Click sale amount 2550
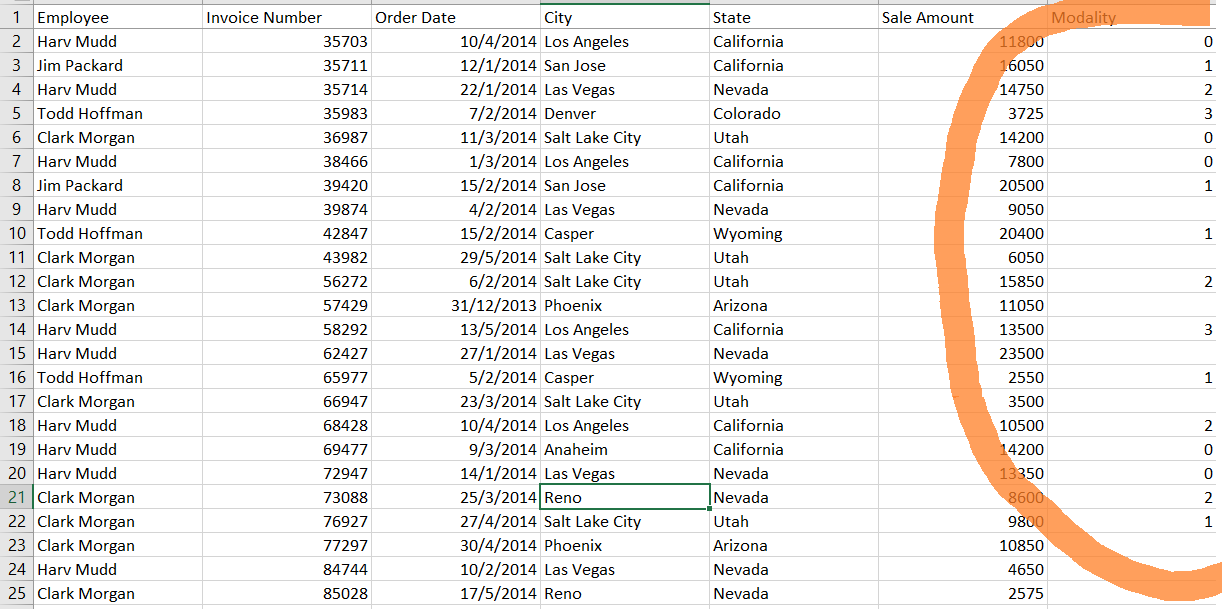Viewport: 1222px width, 611px height. [x=963, y=377]
